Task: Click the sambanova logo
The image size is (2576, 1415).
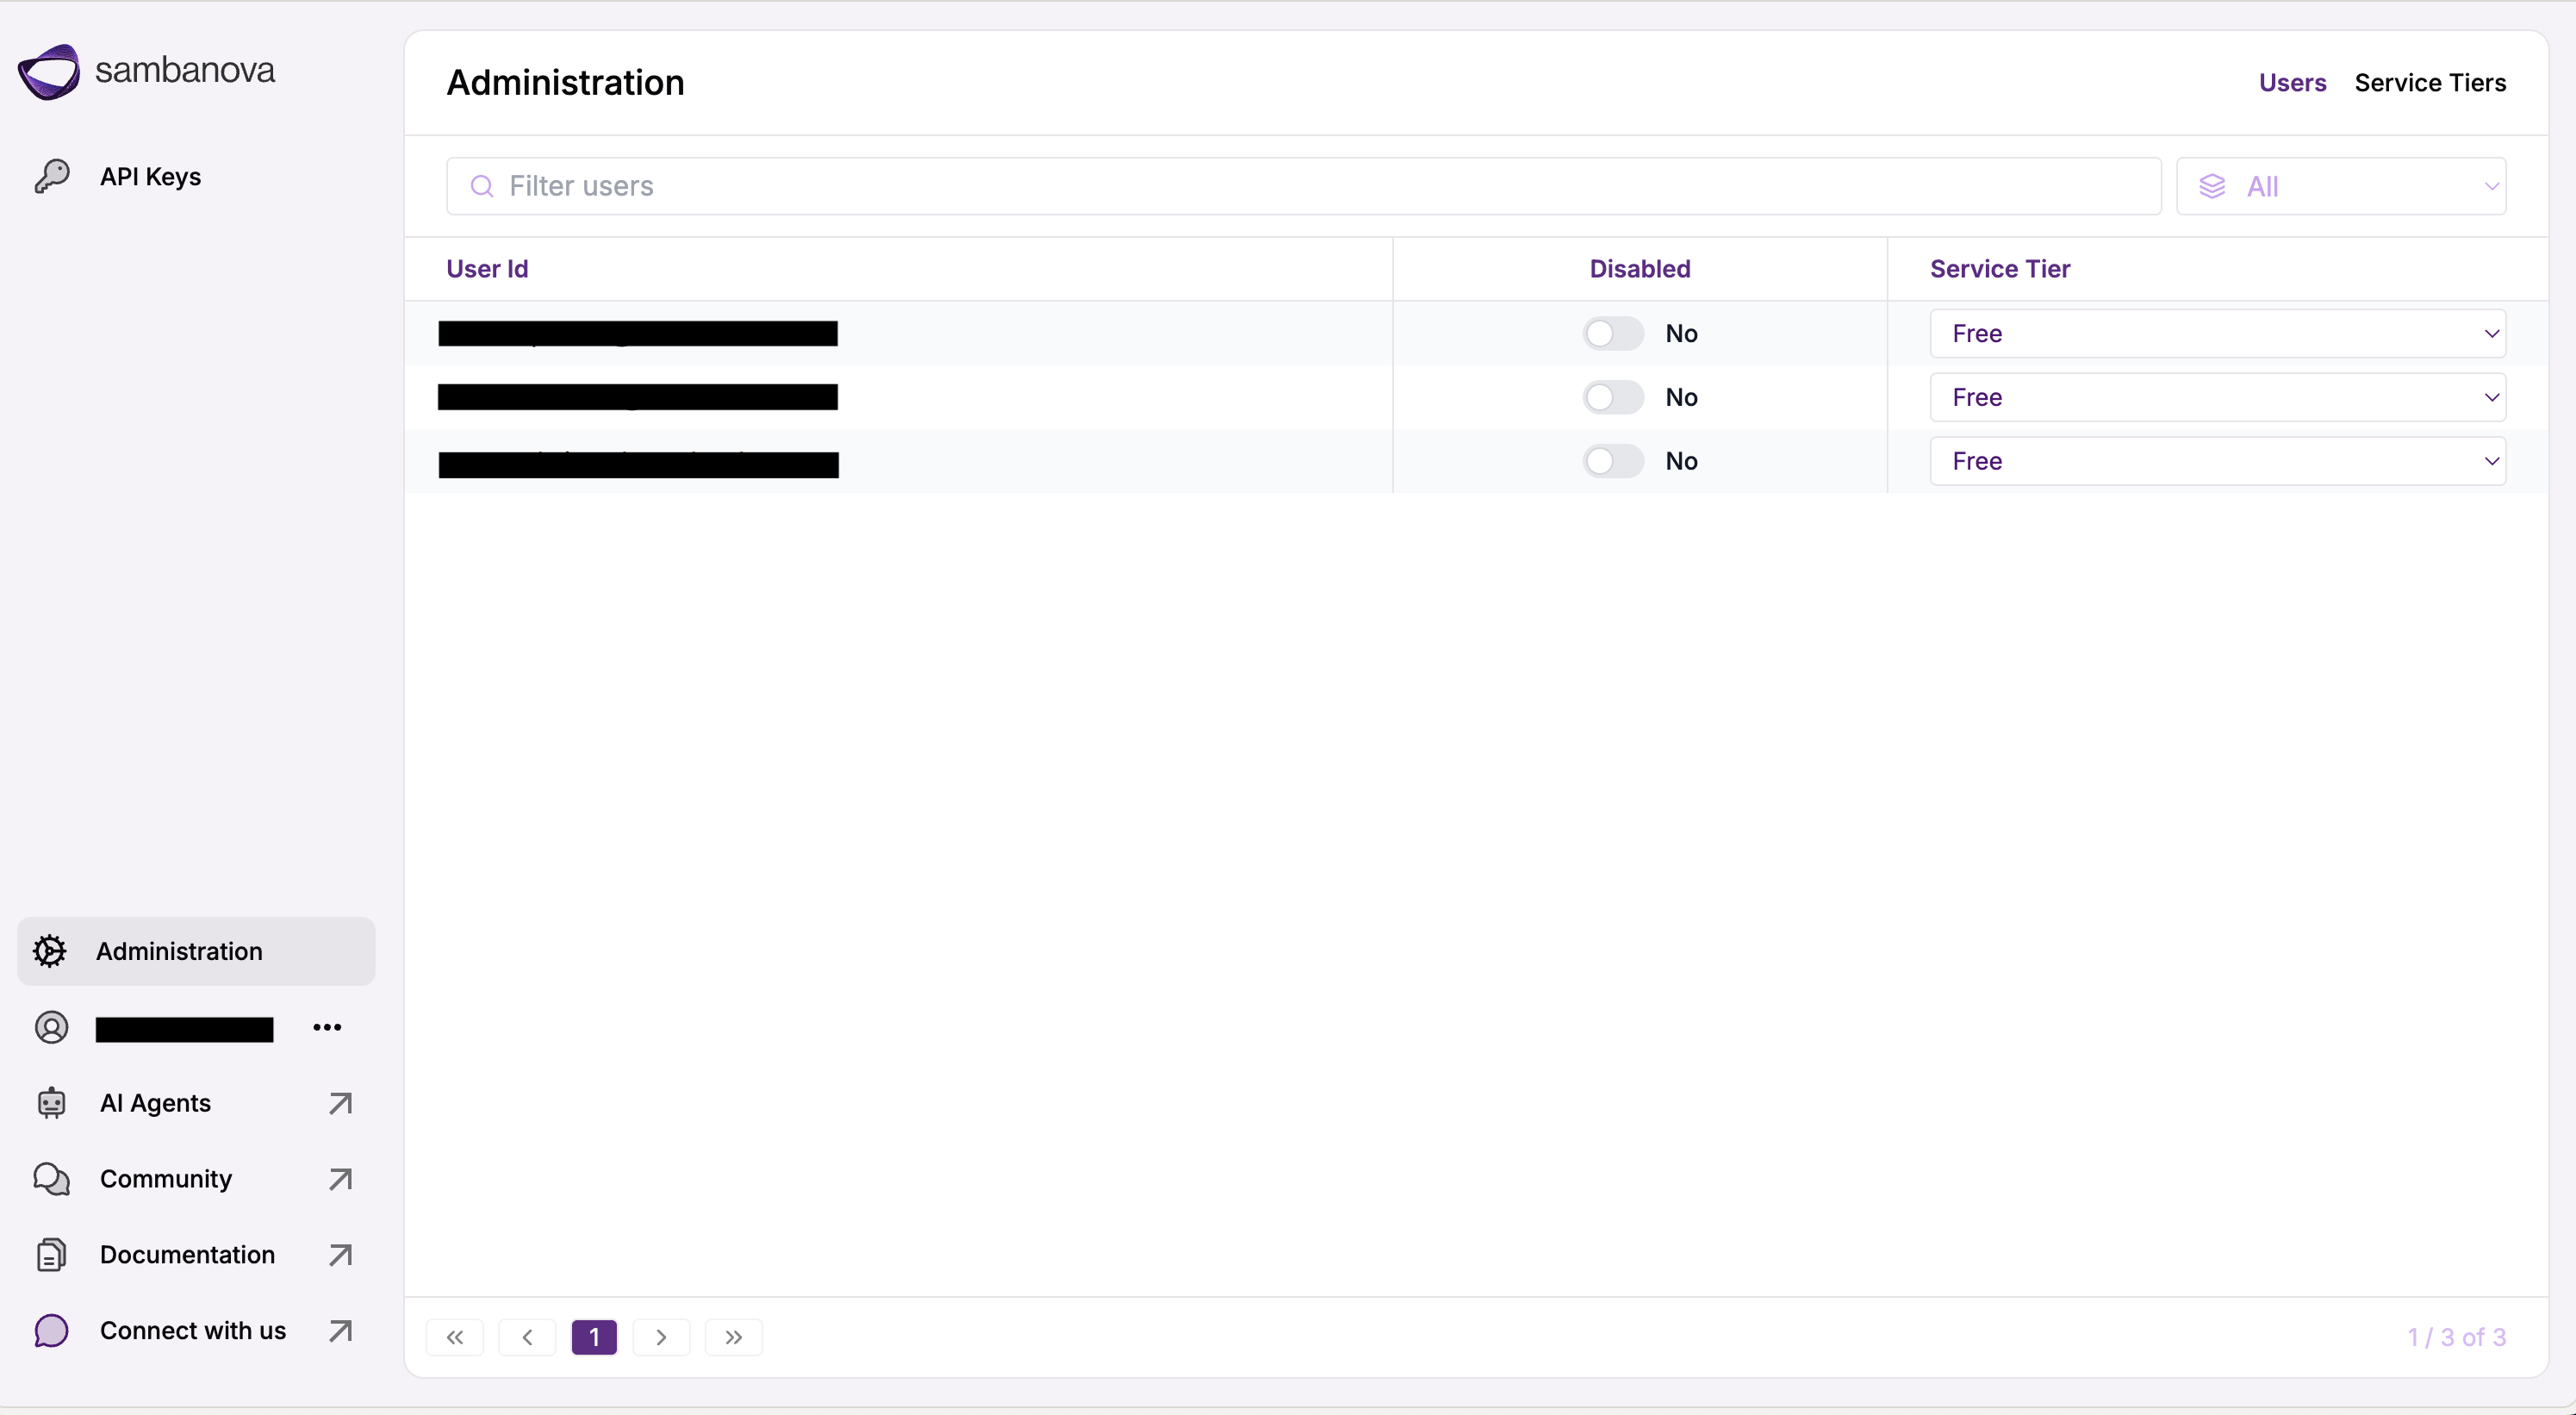Action: 146,70
